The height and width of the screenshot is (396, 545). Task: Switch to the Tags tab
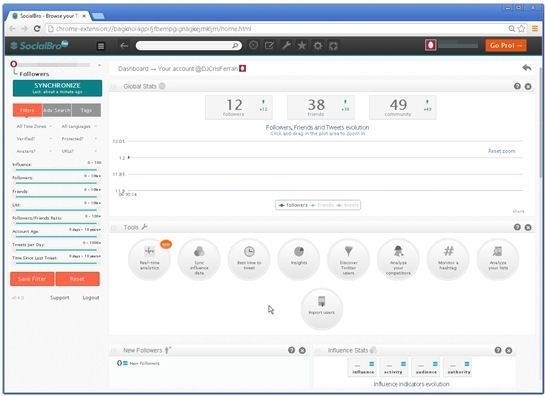coord(86,110)
